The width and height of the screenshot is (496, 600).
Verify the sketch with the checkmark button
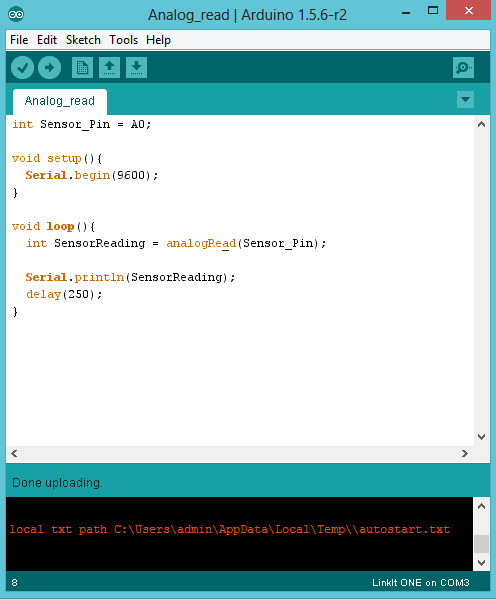(22, 68)
